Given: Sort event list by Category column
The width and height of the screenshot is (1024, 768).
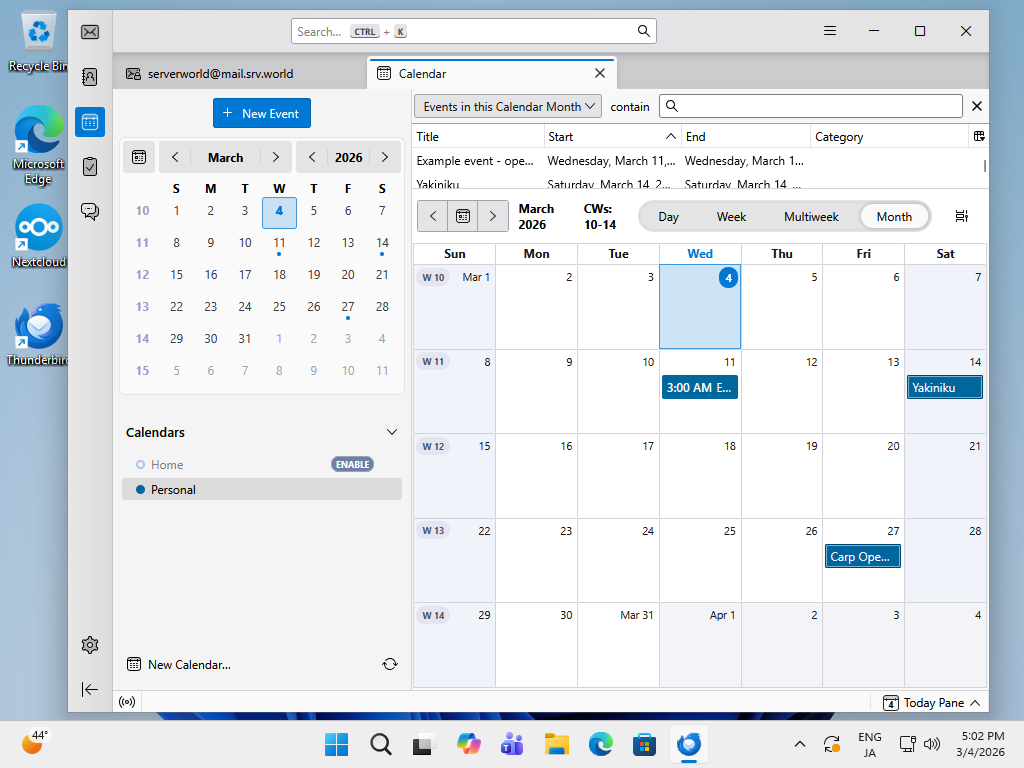Looking at the screenshot, I should coord(889,136).
